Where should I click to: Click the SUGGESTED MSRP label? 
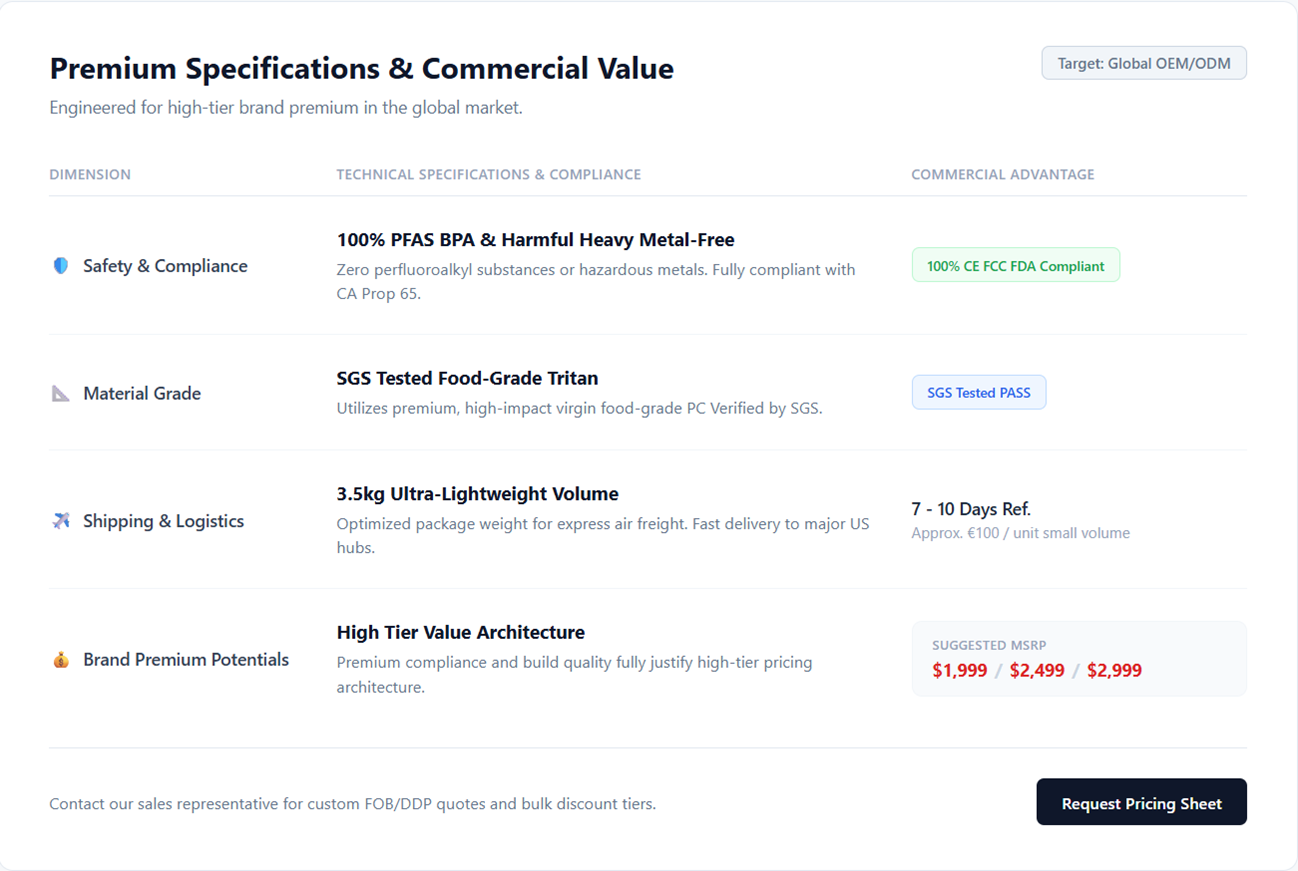[x=989, y=646]
